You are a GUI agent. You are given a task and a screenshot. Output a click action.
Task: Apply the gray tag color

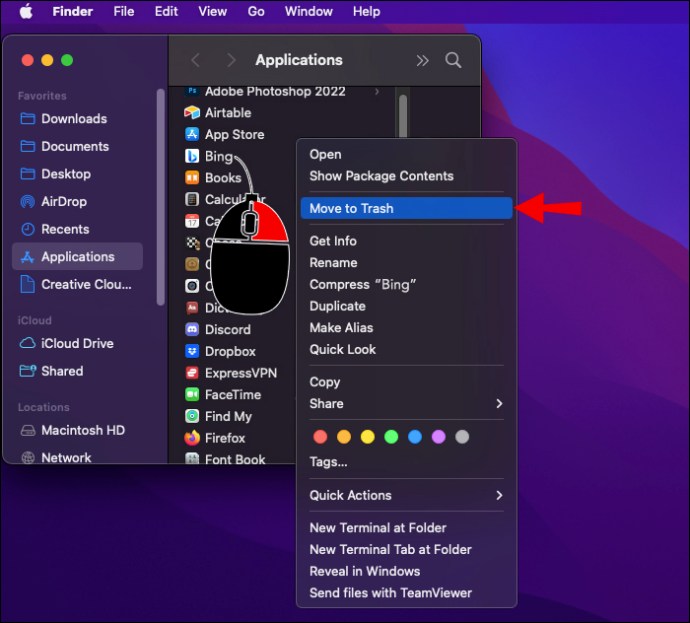click(462, 437)
